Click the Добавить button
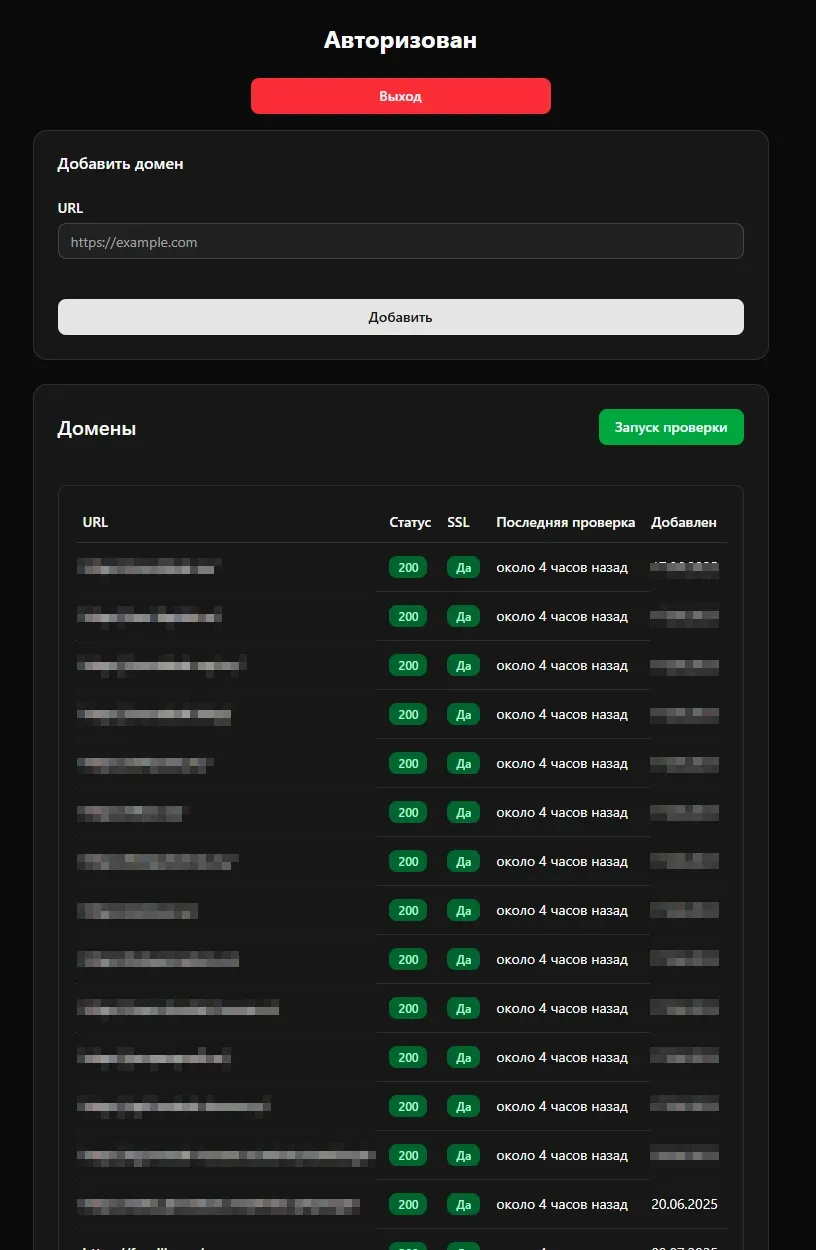Image resolution: width=816 pixels, height=1250 pixels. 400,317
